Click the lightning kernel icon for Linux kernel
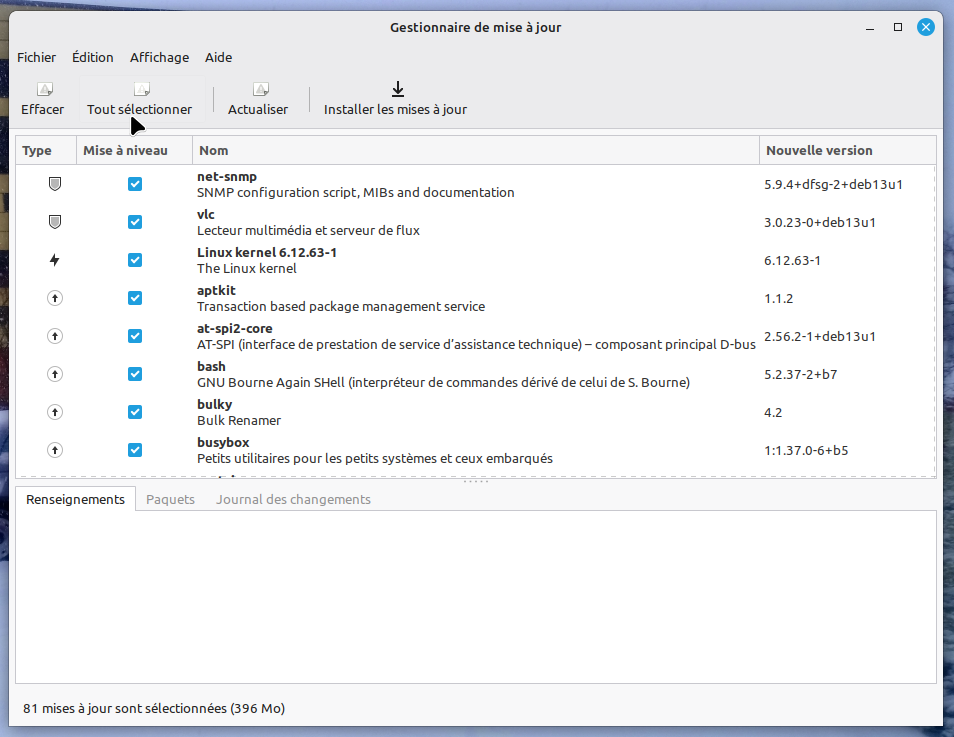 click(55, 260)
